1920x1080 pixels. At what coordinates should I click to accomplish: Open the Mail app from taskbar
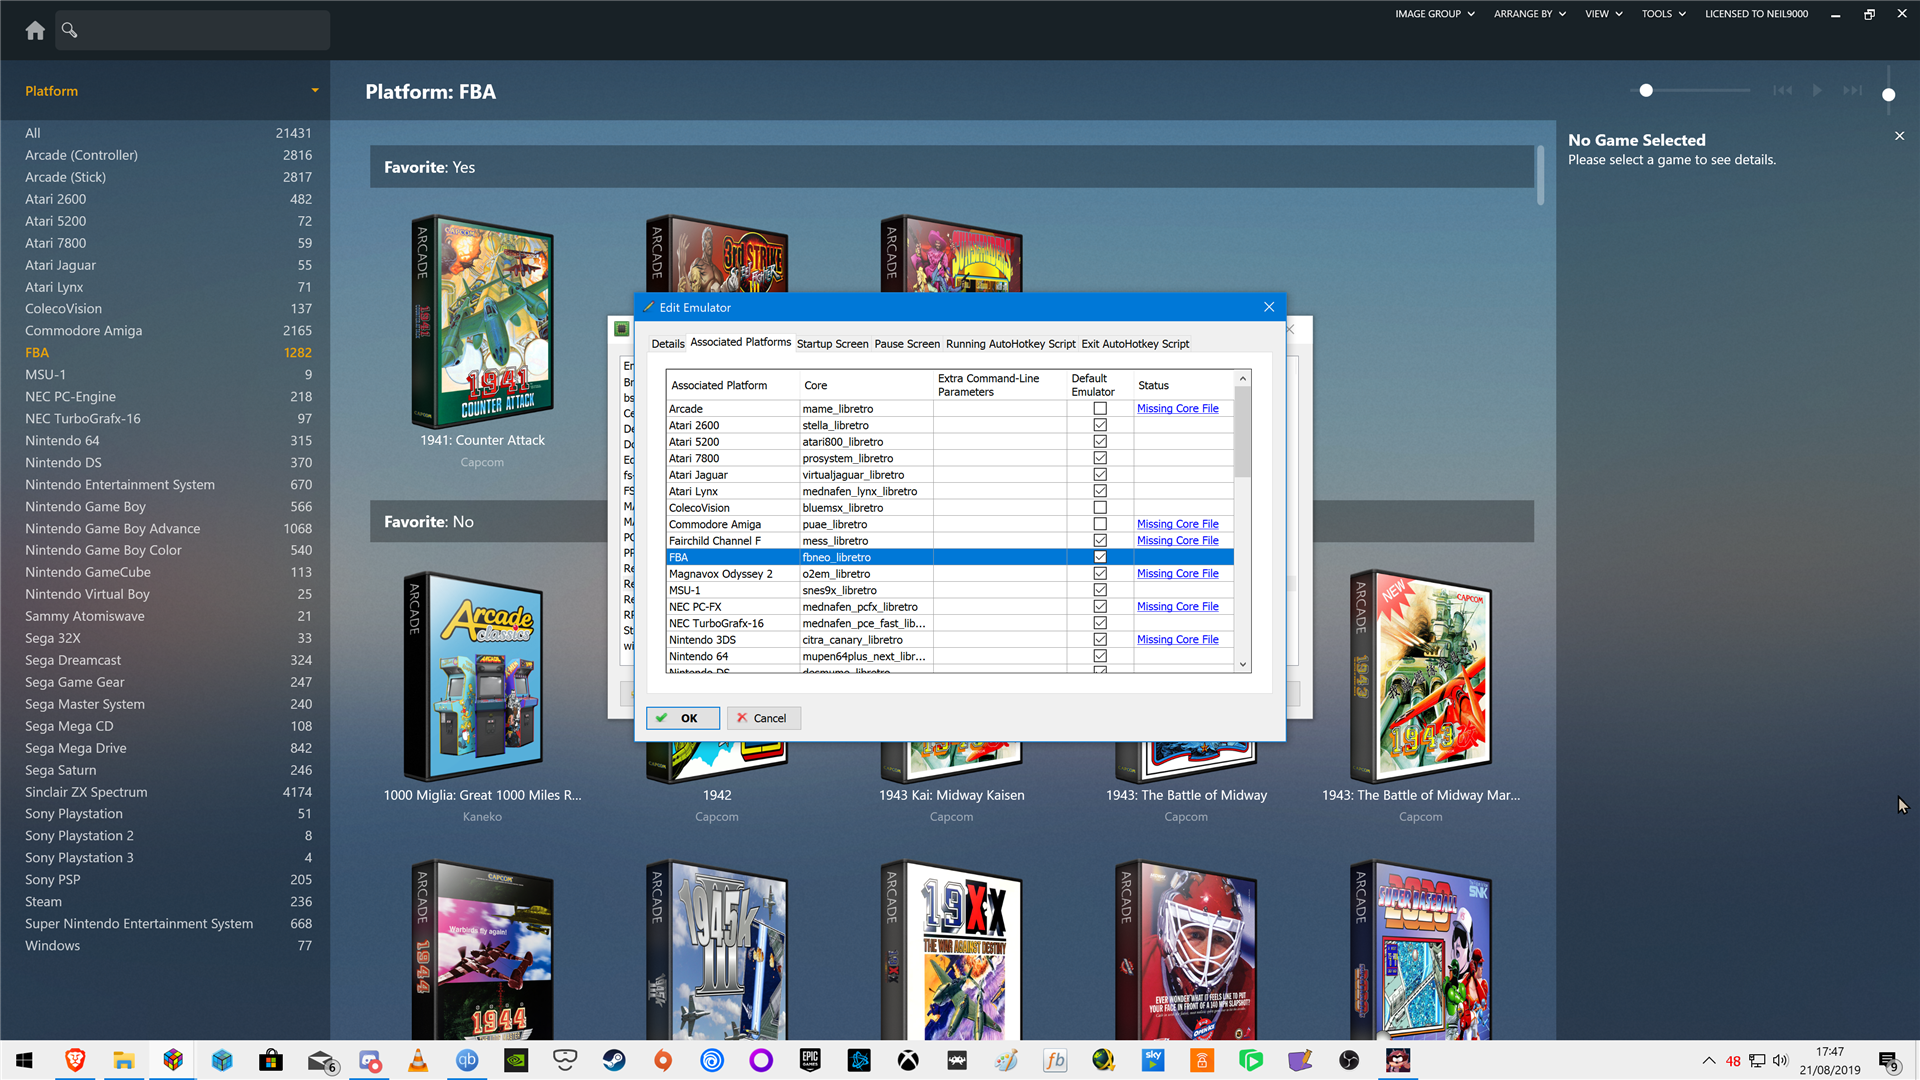321,1060
